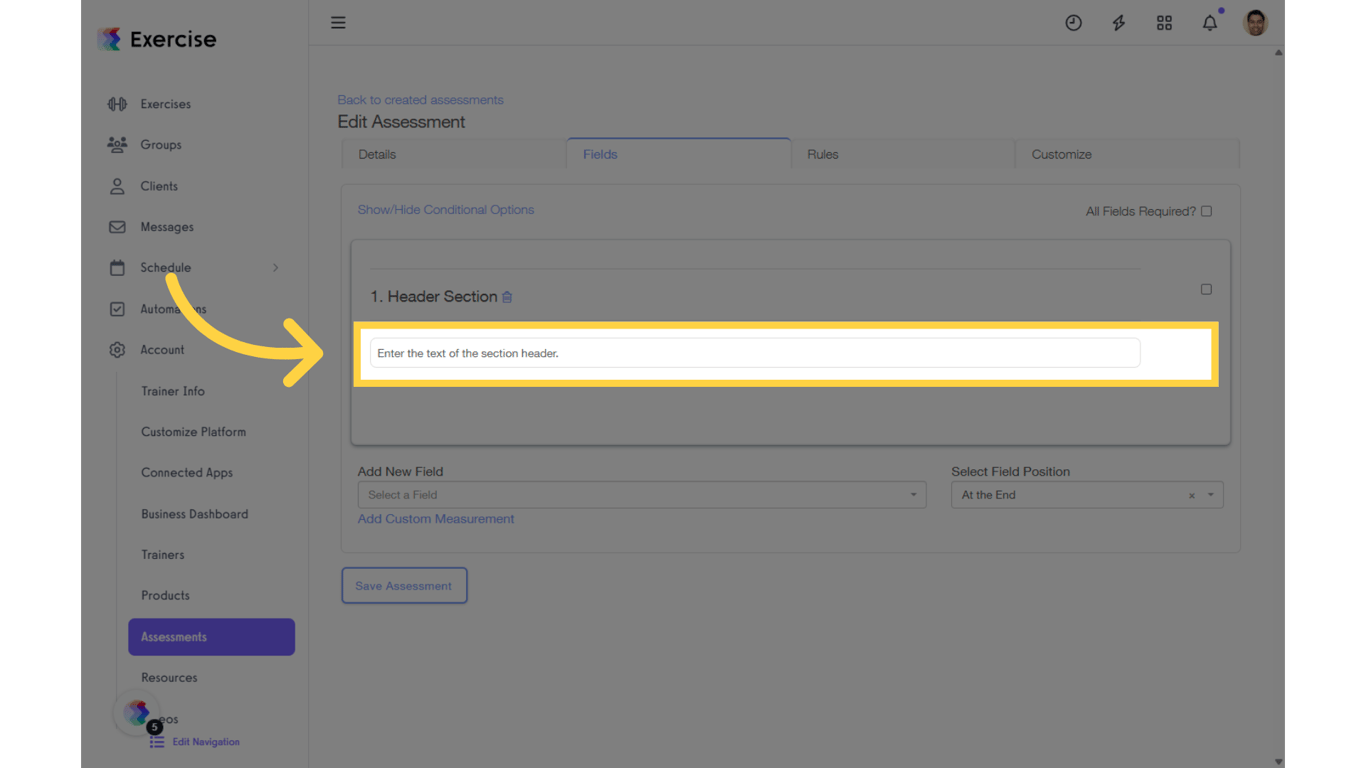1366x768 pixels.
Task: Open Exercises via dumbbell icon
Action: [x=118, y=103]
